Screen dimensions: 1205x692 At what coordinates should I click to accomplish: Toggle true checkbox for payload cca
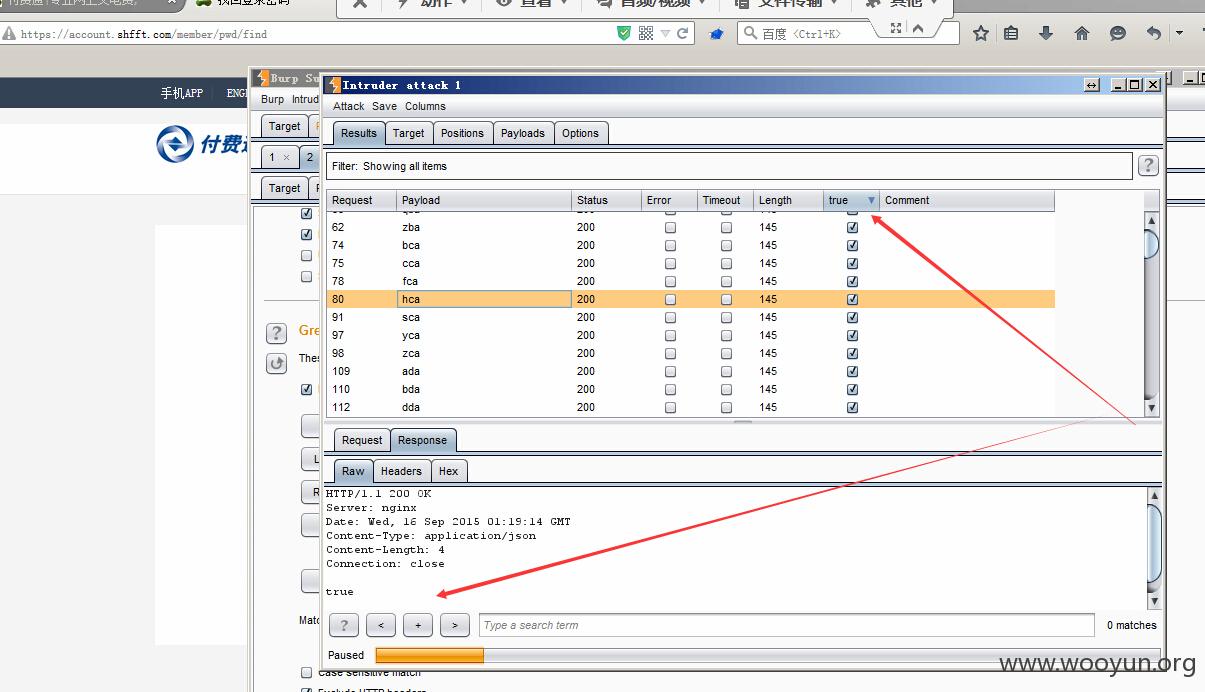coord(852,263)
